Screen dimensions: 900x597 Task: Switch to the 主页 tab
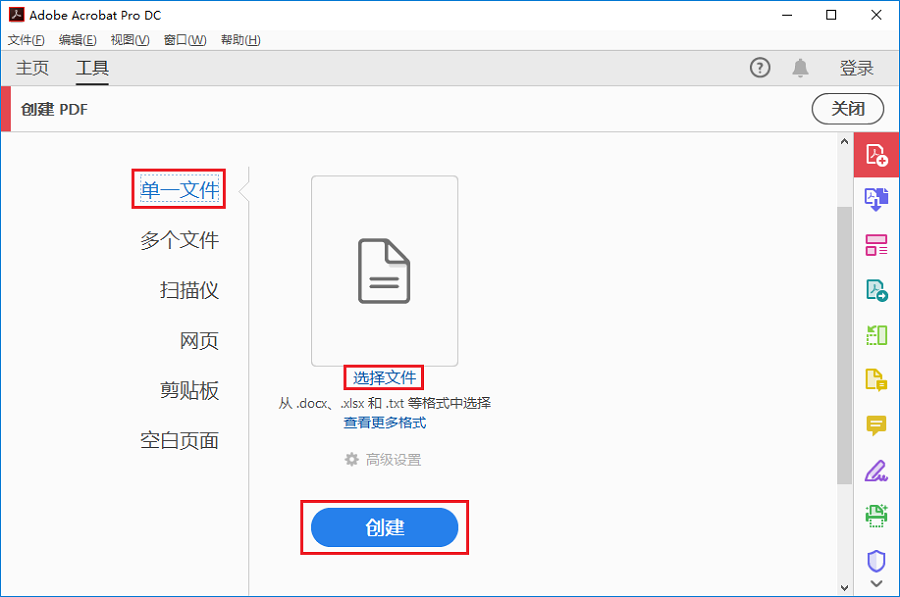[33, 68]
